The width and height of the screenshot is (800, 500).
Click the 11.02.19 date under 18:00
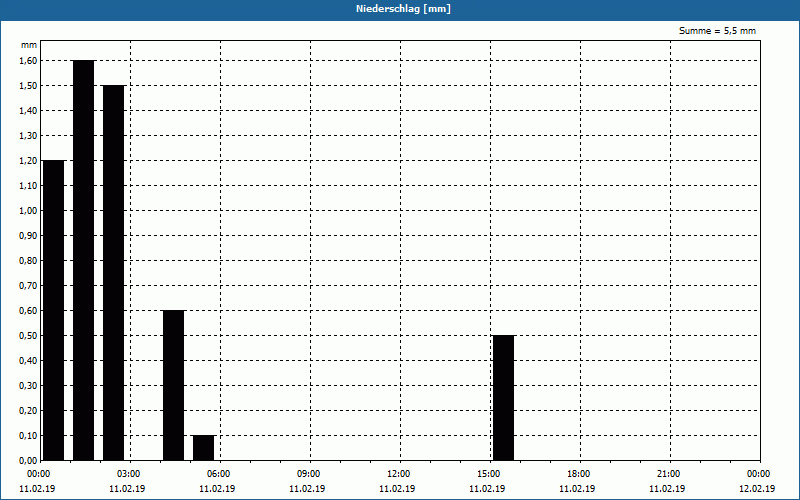[577, 489]
